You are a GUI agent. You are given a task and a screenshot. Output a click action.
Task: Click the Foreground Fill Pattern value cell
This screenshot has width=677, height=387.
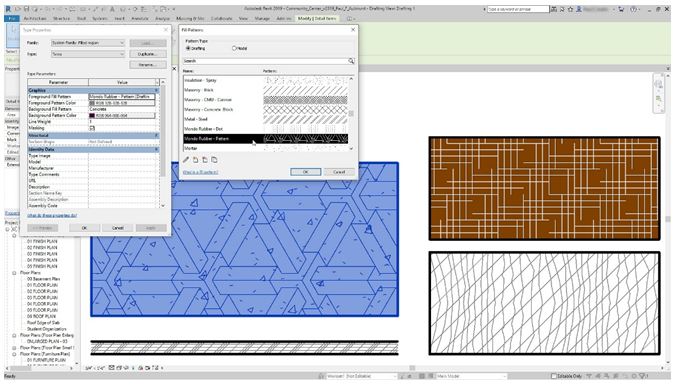tap(122, 97)
